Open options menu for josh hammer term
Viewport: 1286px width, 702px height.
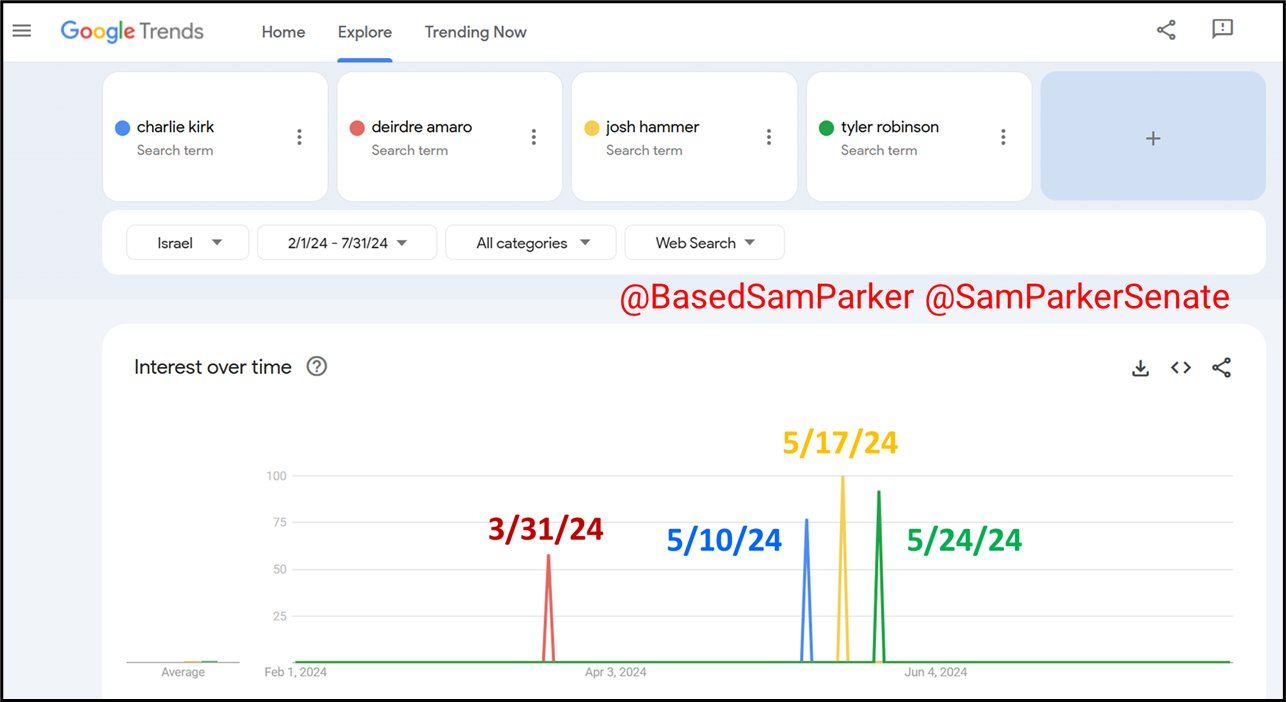(769, 137)
